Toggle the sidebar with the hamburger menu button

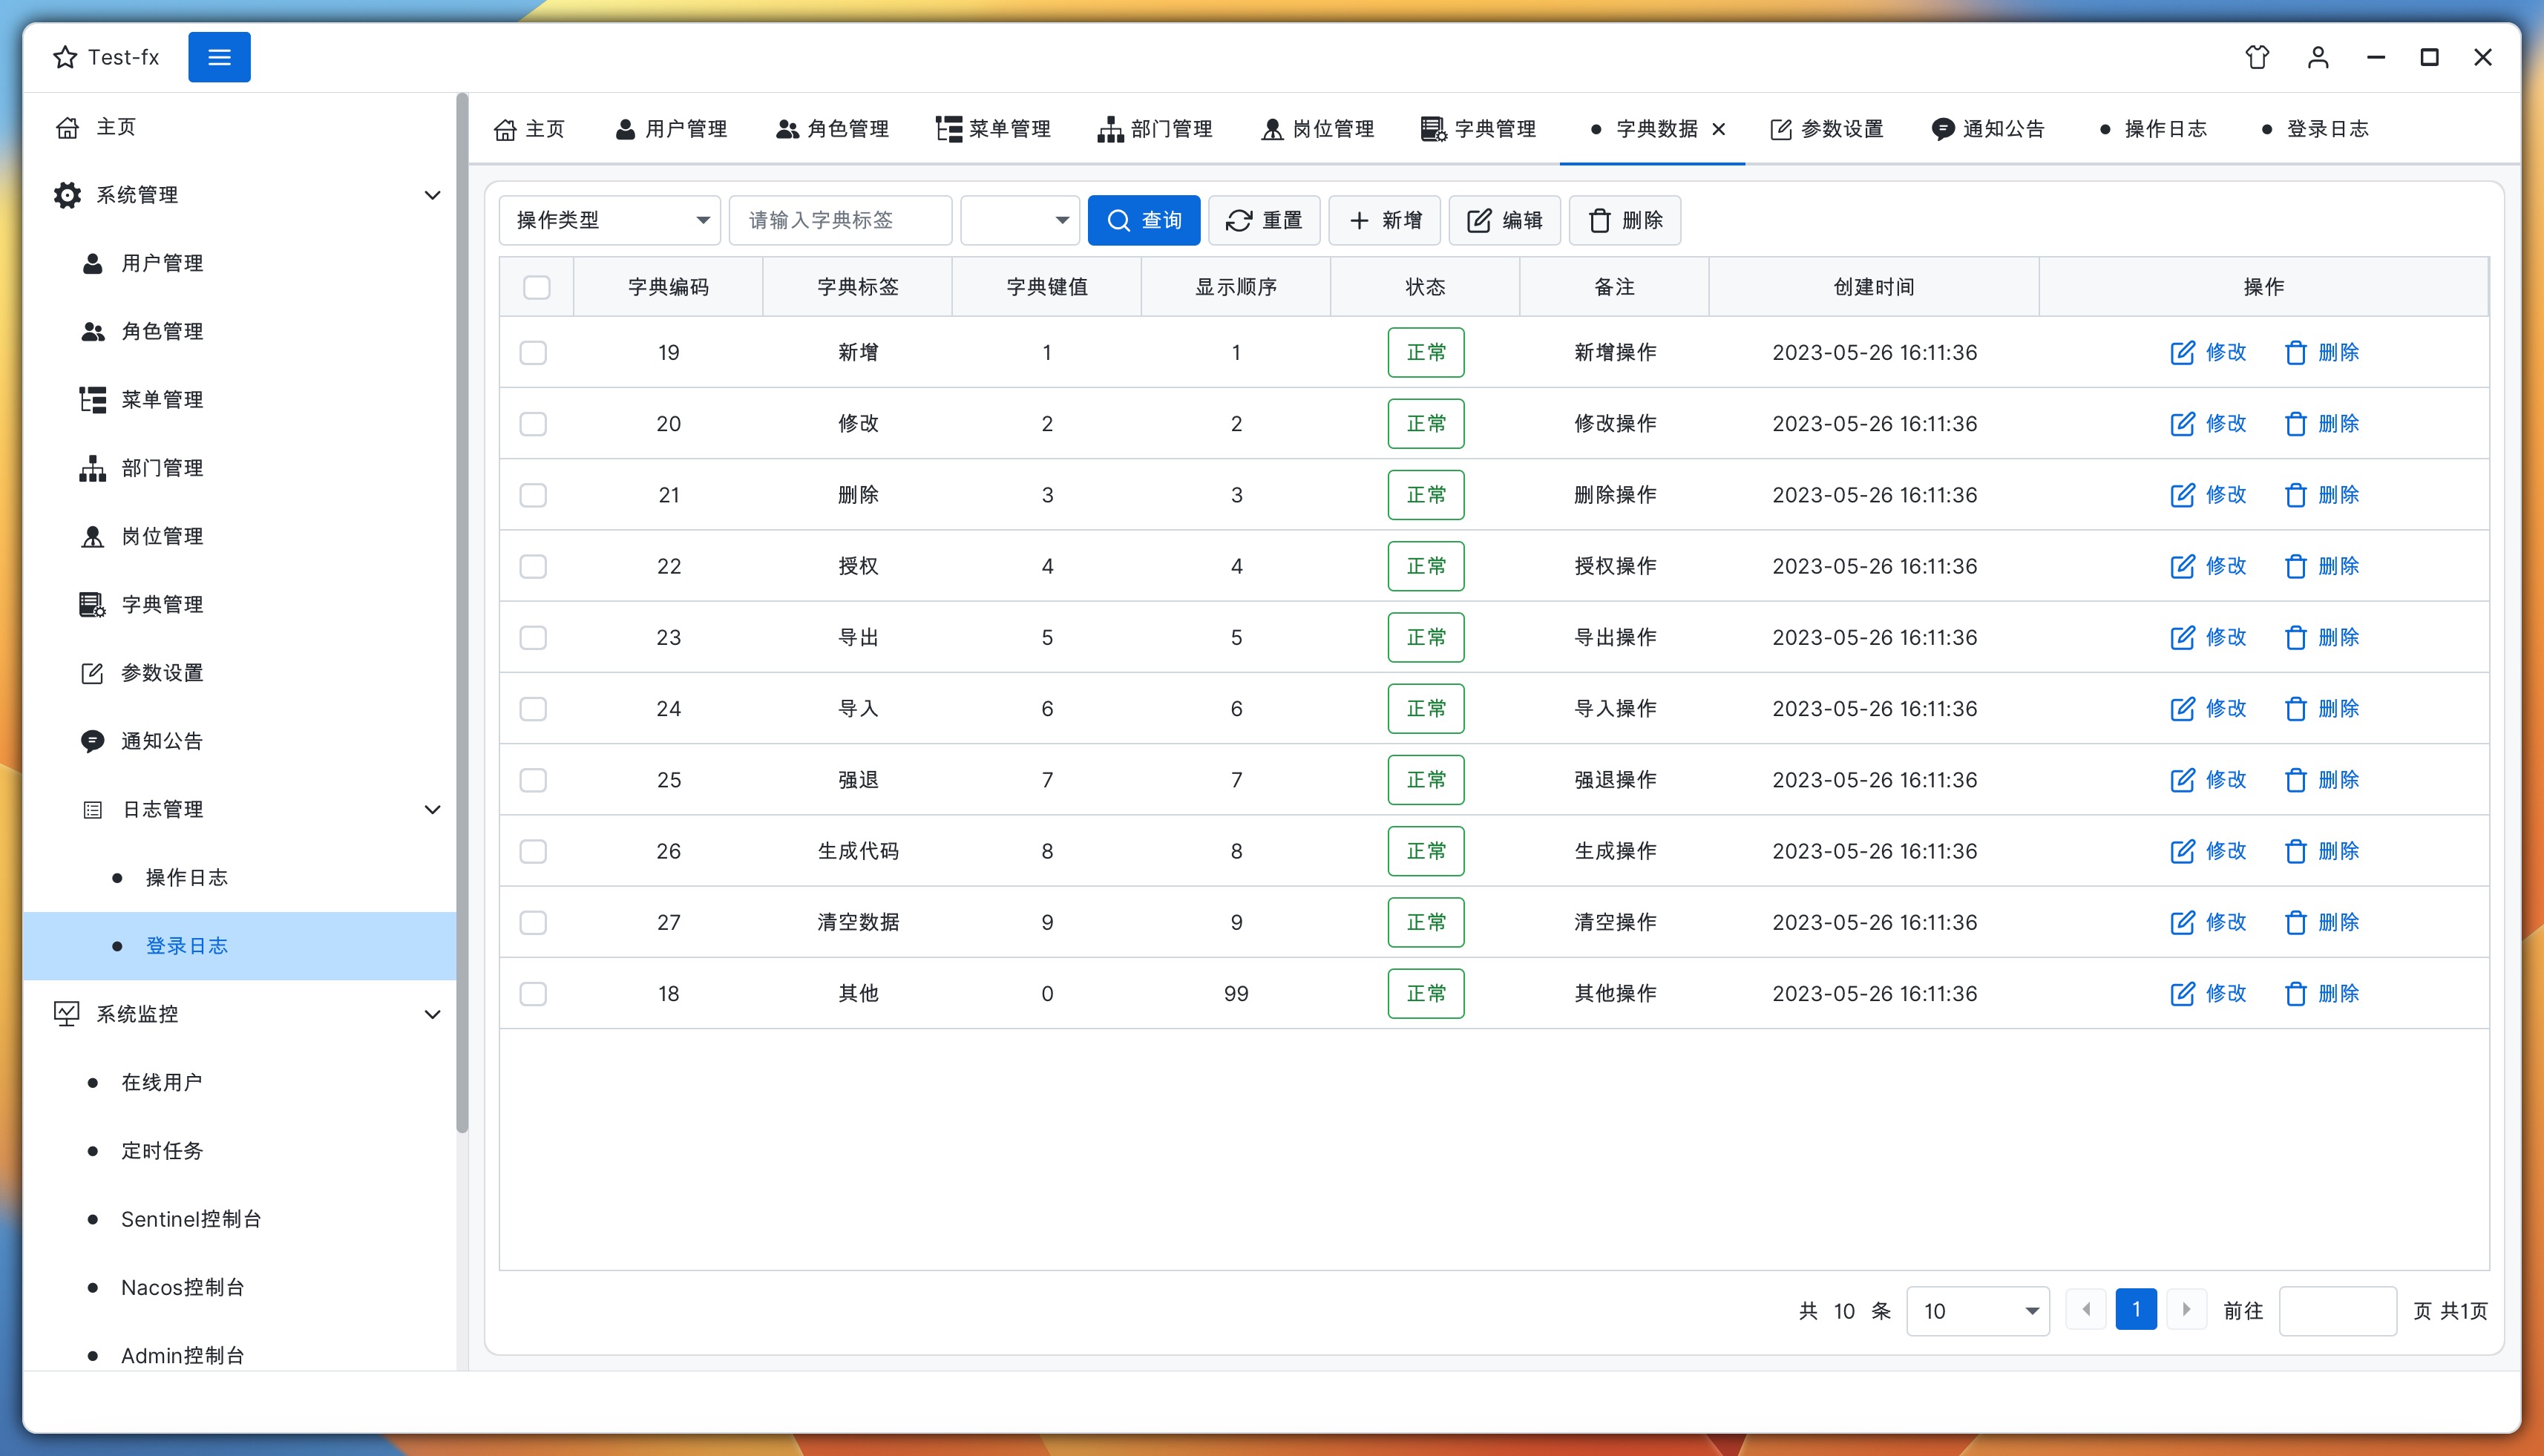pos(219,57)
